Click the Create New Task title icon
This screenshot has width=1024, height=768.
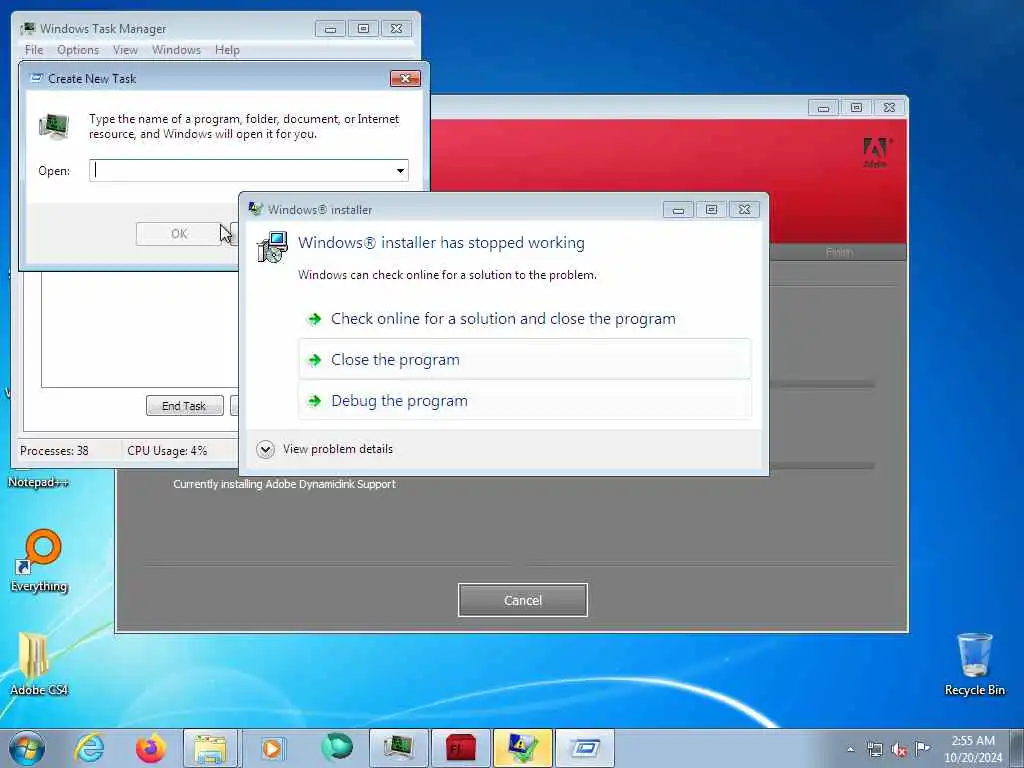pyautogui.click(x=37, y=78)
